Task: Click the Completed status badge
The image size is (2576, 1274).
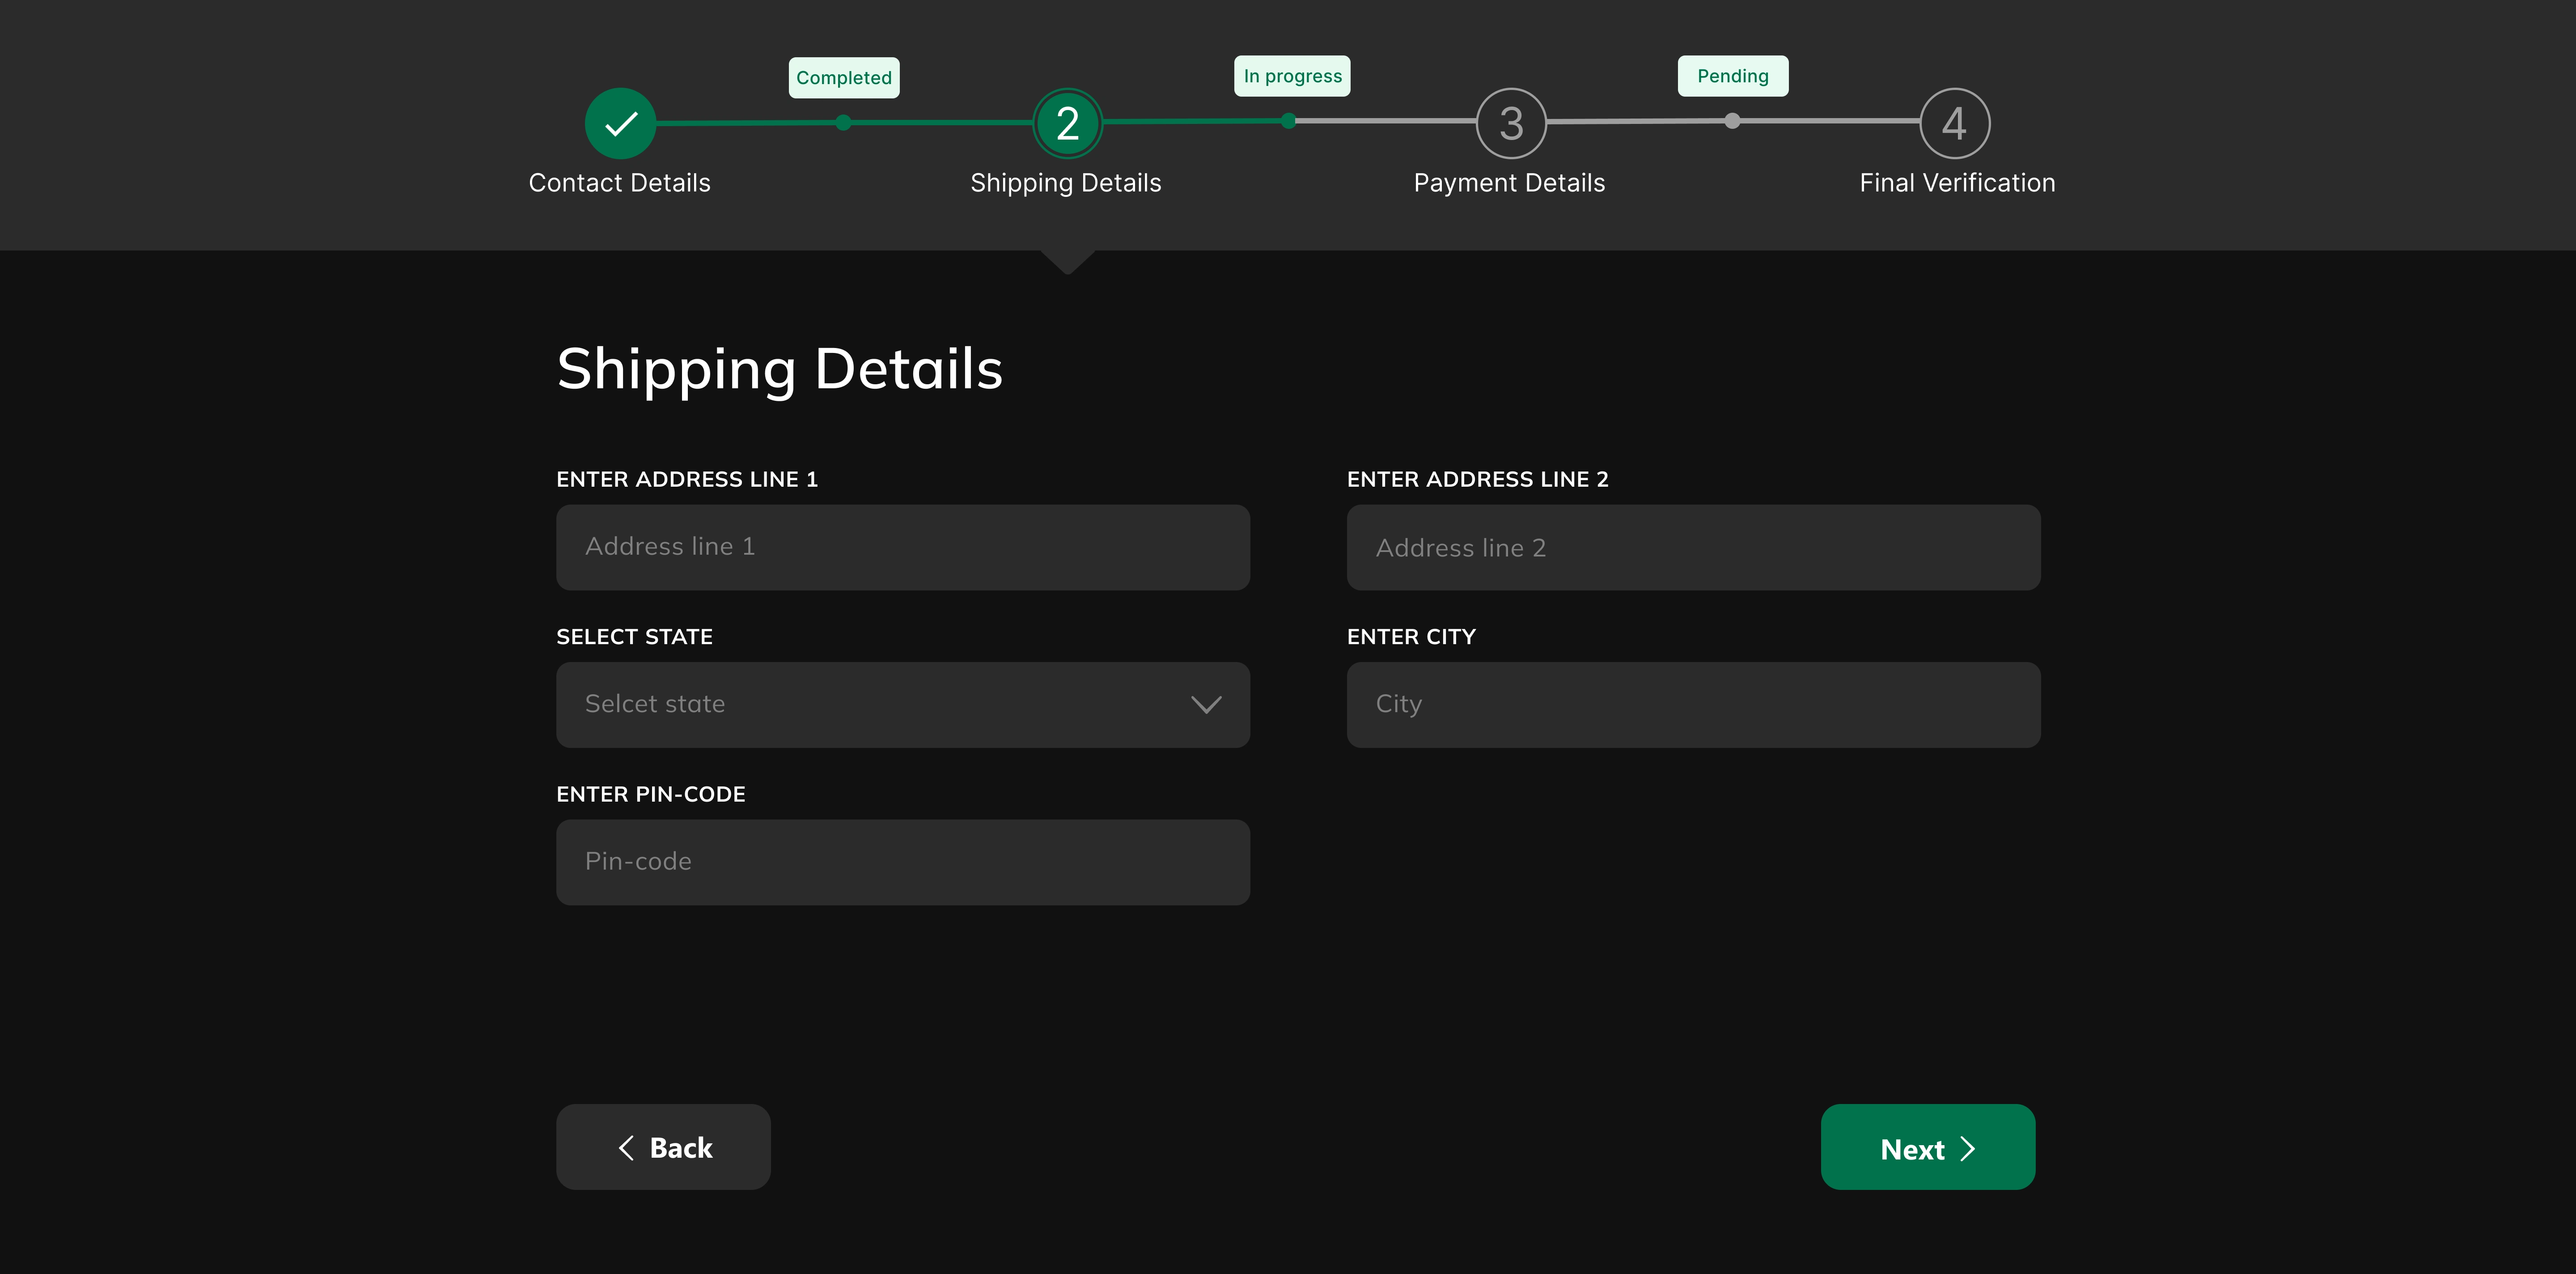Action: (844, 78)
